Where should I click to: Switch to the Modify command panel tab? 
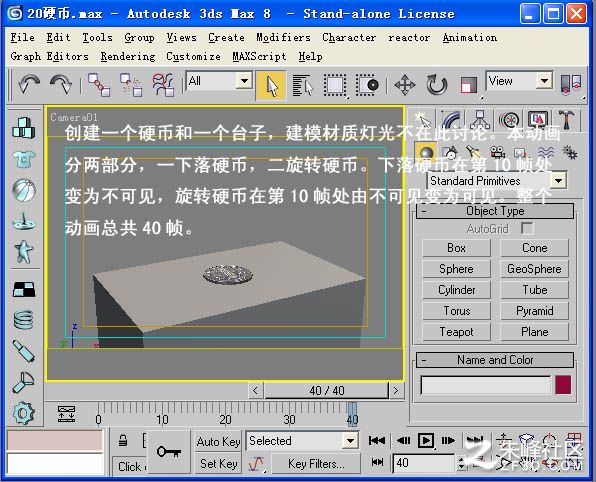(x=452, y=120)
